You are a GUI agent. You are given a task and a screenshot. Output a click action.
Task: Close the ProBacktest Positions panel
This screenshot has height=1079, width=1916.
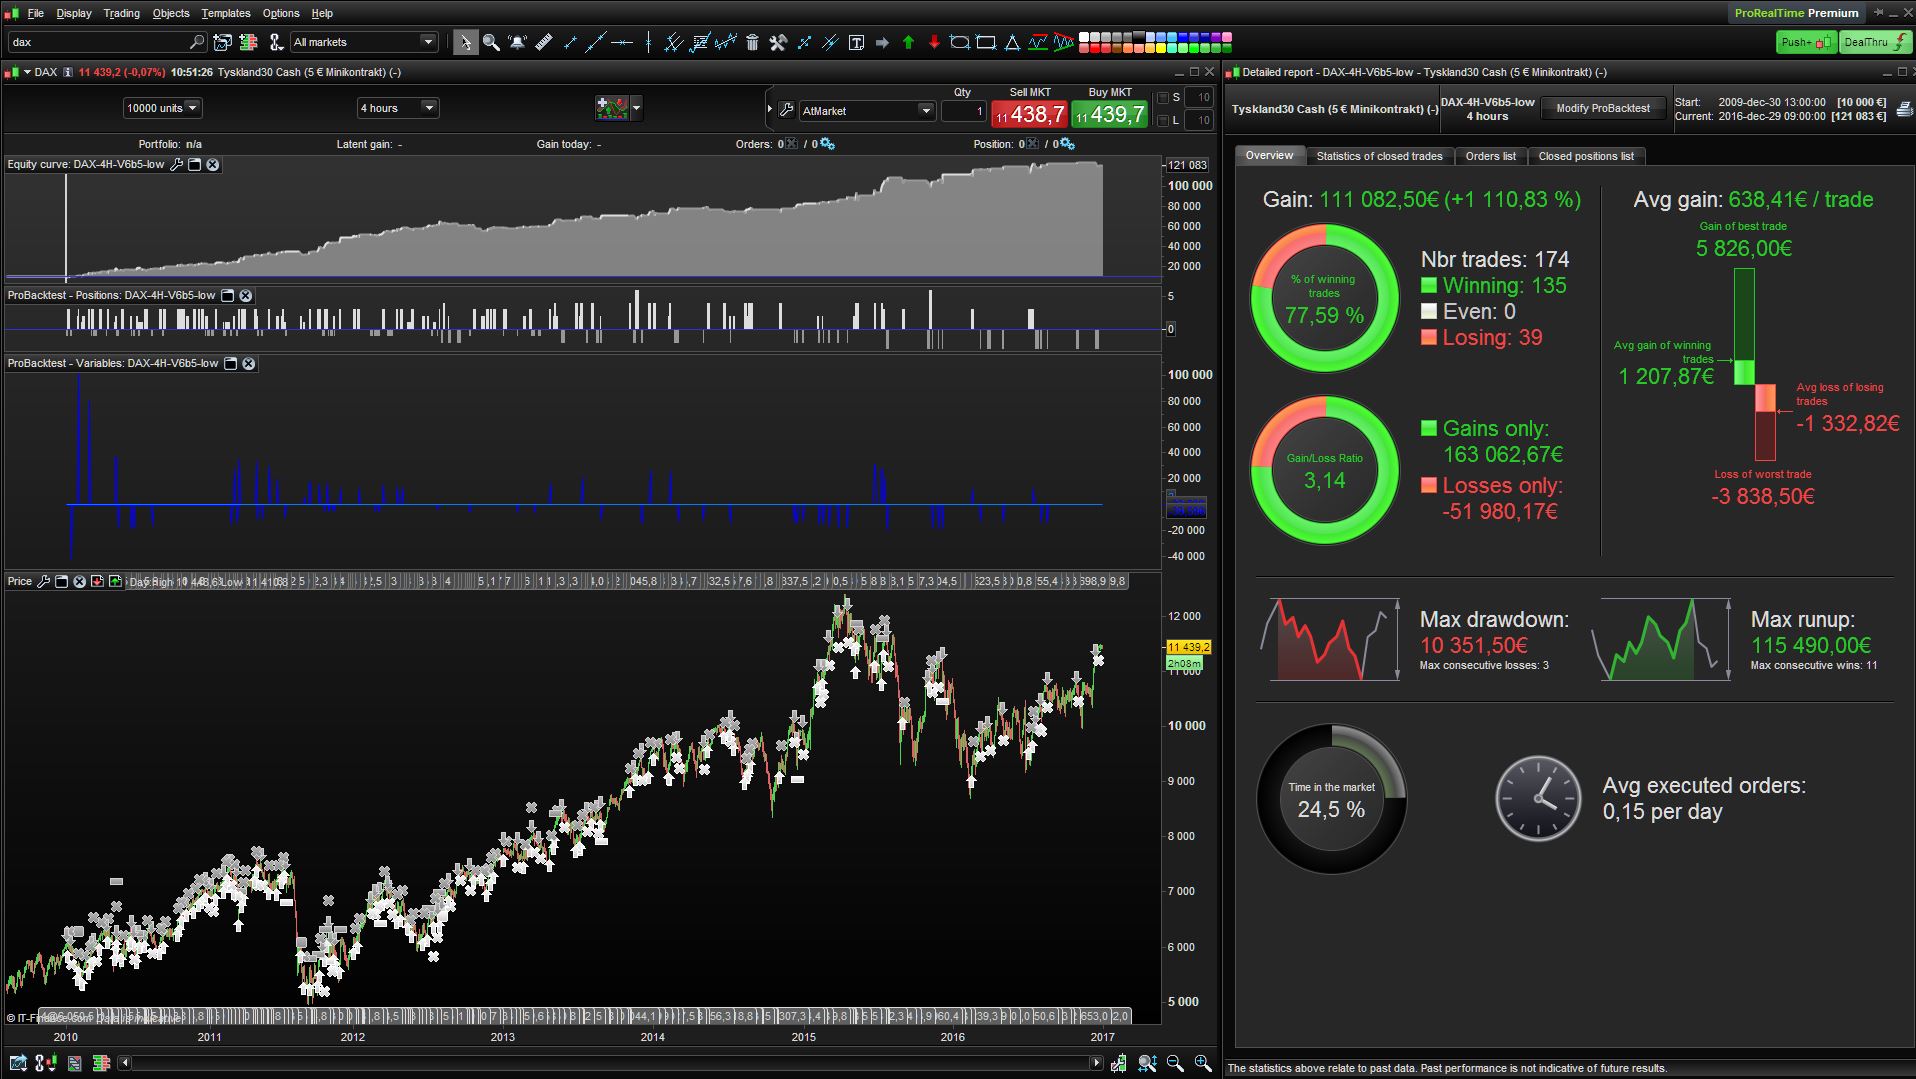tap(246, 296)
